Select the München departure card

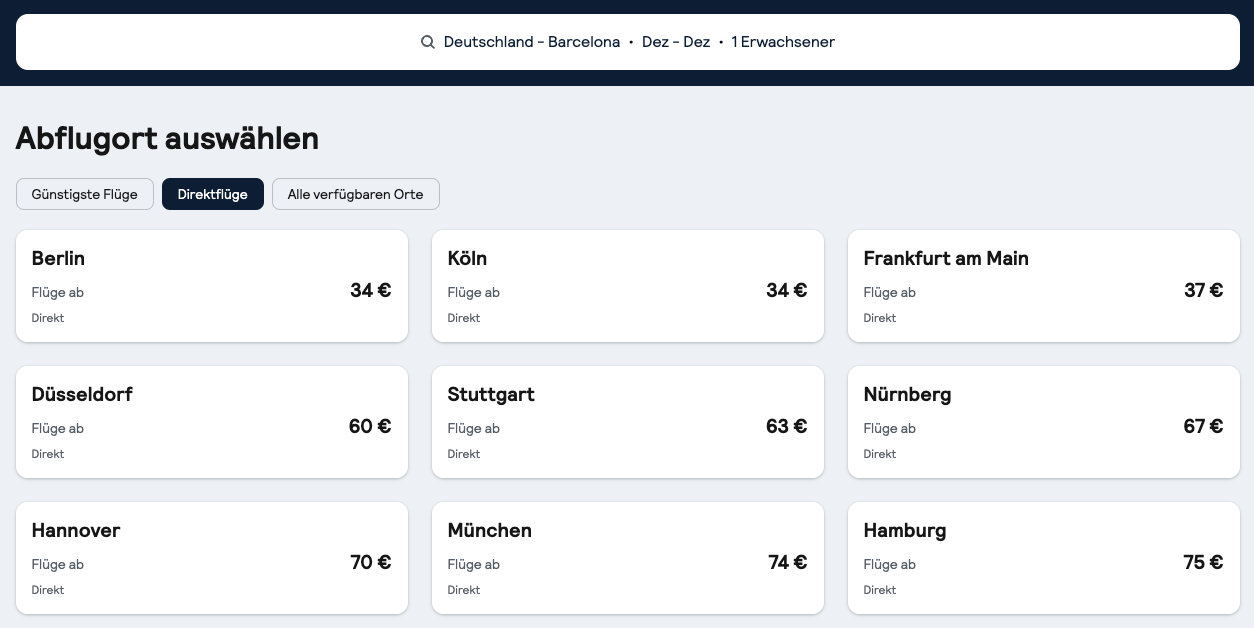[627, 558]
